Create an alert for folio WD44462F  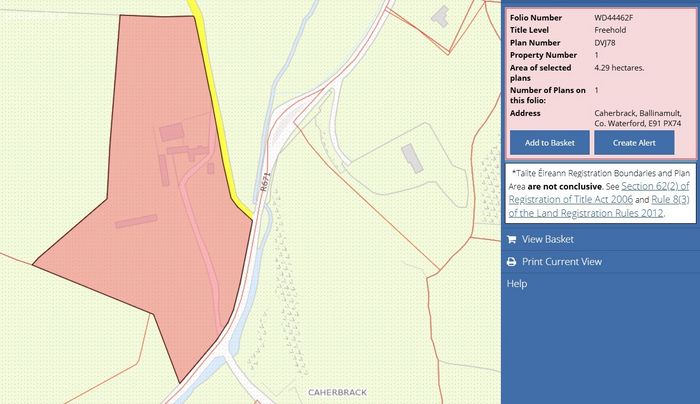(634, 143)
